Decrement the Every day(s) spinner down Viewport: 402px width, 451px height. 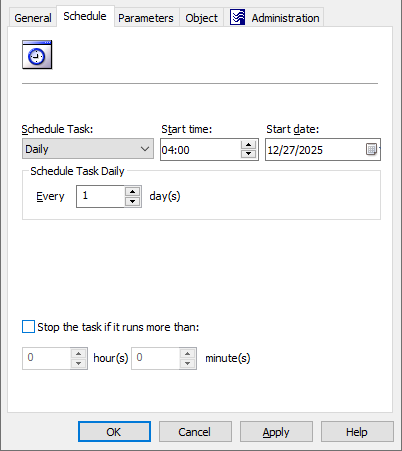(133, 201)
